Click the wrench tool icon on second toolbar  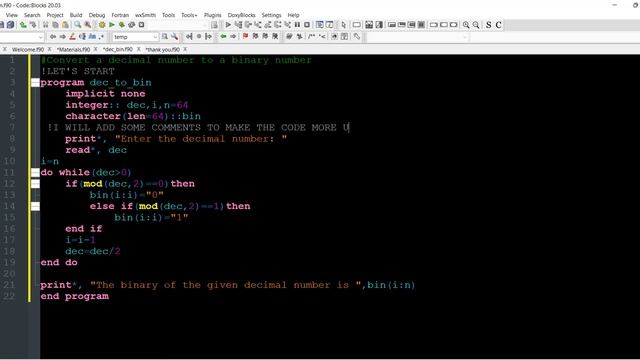[x=356, y=37]
